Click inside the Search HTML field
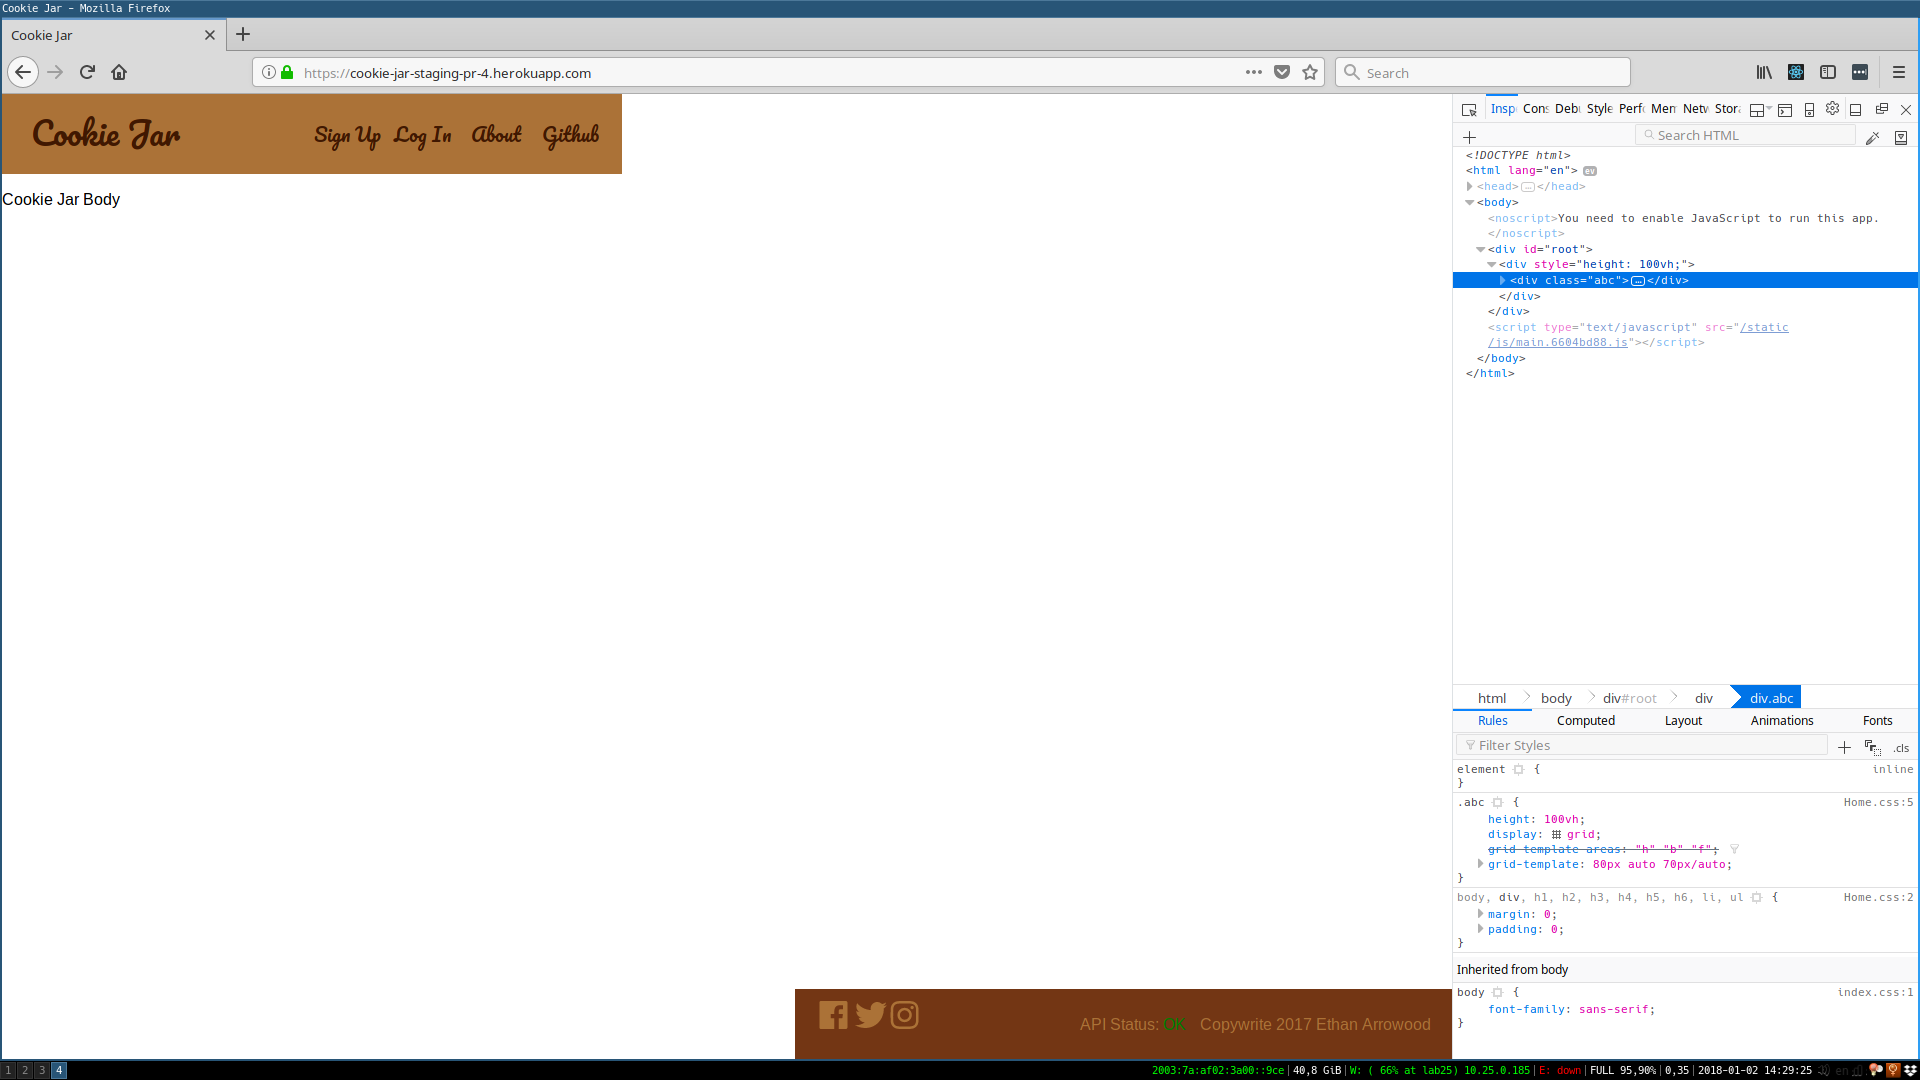The image size is (1920, 1080). pyautogui.click(x=1745, y=135)
